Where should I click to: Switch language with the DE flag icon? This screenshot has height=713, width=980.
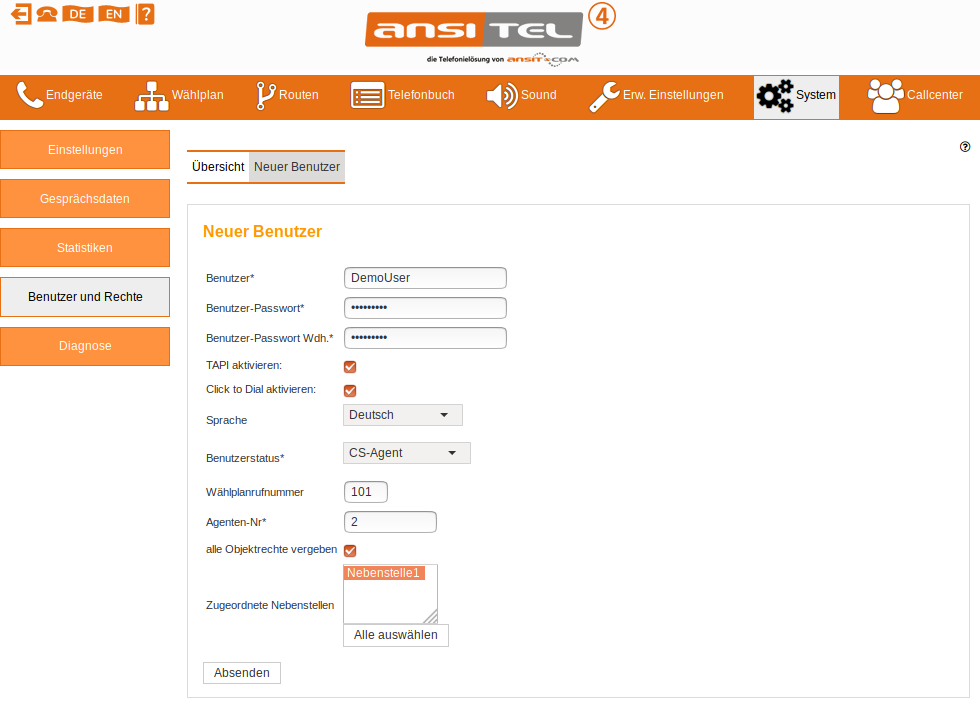pos(77,14)
